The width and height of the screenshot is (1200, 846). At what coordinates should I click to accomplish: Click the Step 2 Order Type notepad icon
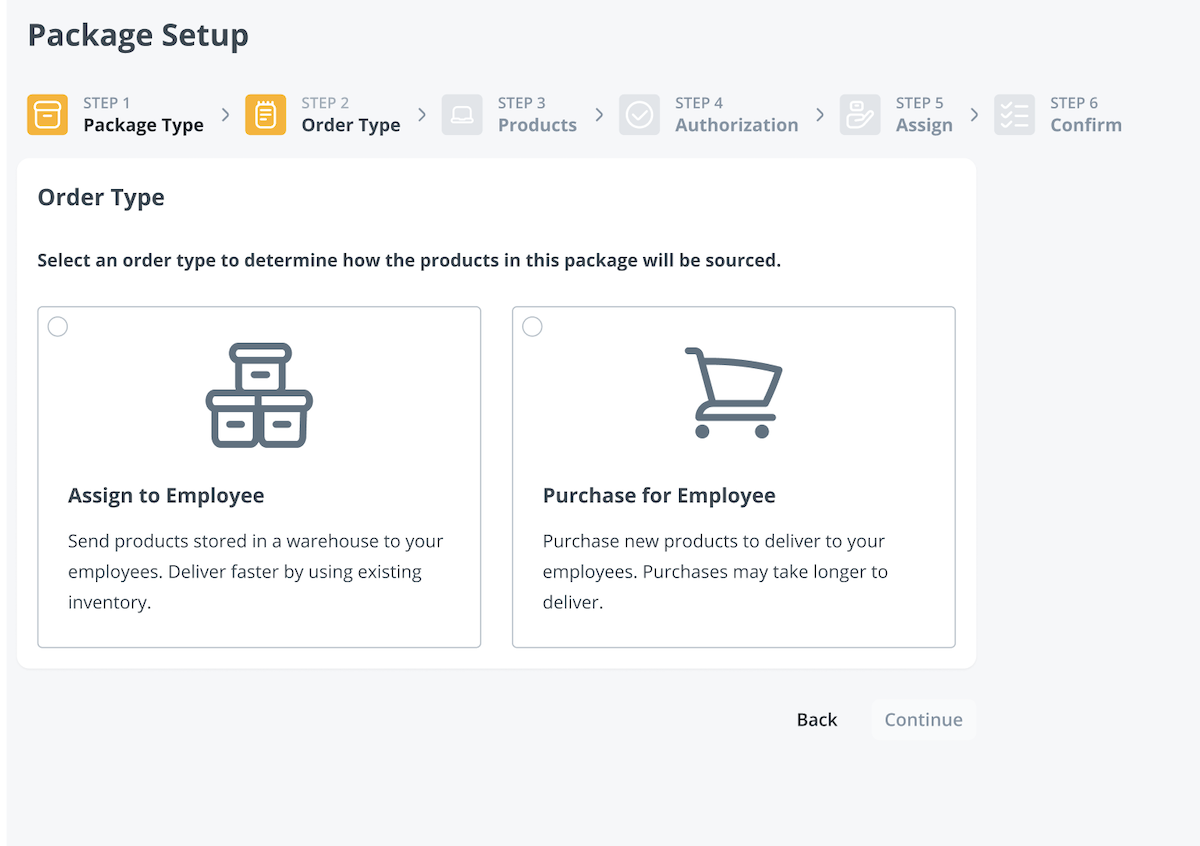(265, 115)
